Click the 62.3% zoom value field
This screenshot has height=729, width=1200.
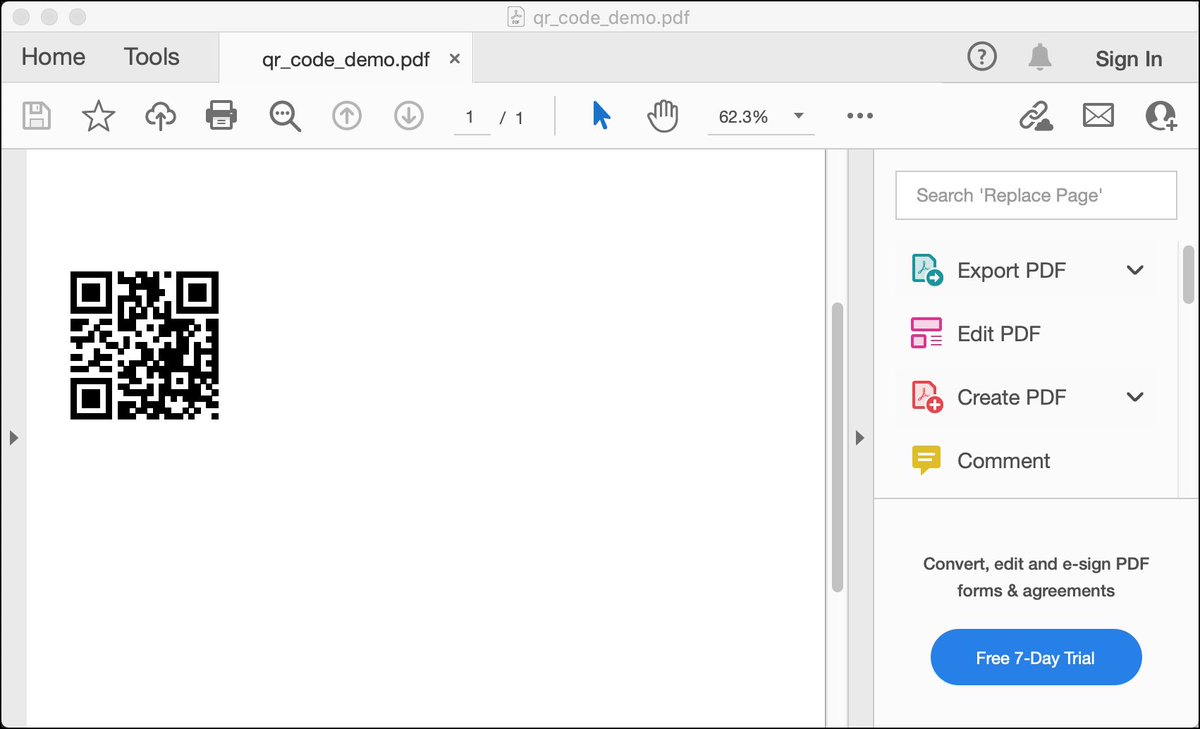[x=744, y=117]
